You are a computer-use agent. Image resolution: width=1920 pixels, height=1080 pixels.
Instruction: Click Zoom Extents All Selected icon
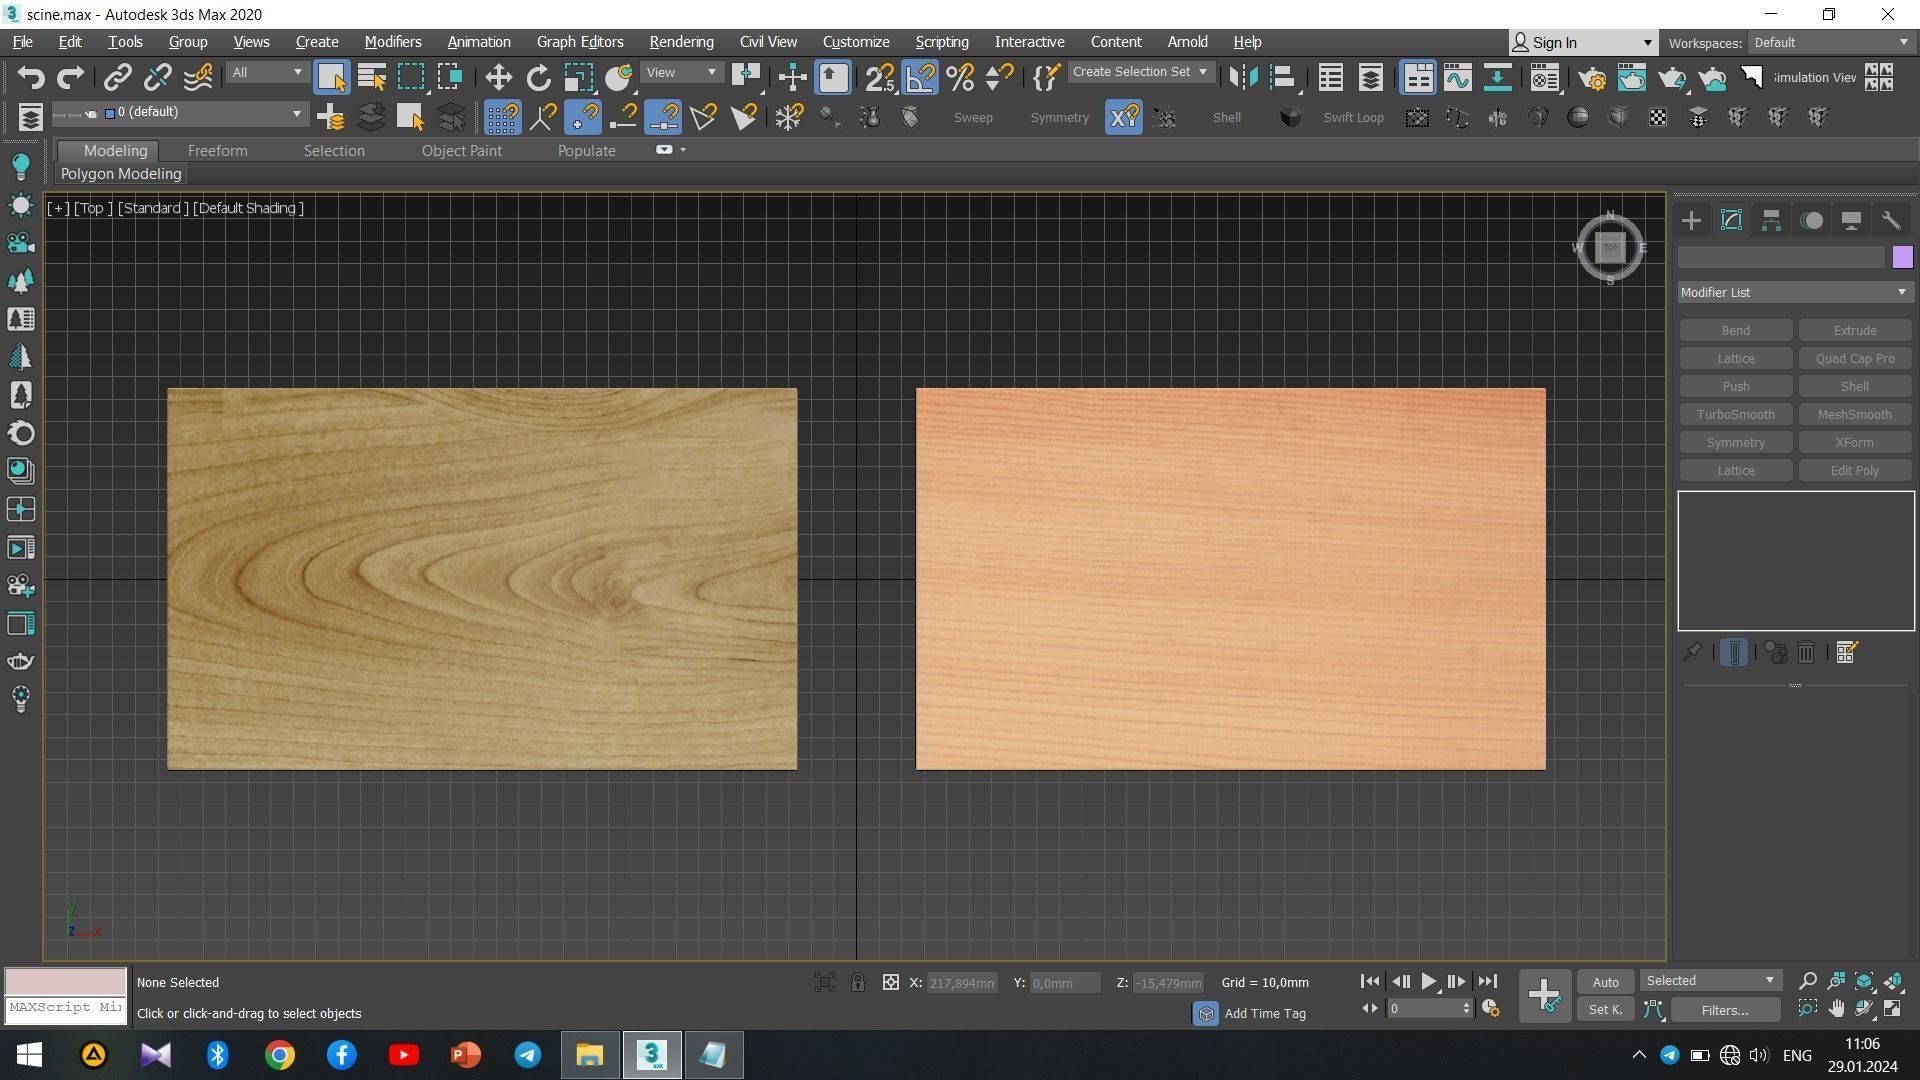click(1893, 982)
